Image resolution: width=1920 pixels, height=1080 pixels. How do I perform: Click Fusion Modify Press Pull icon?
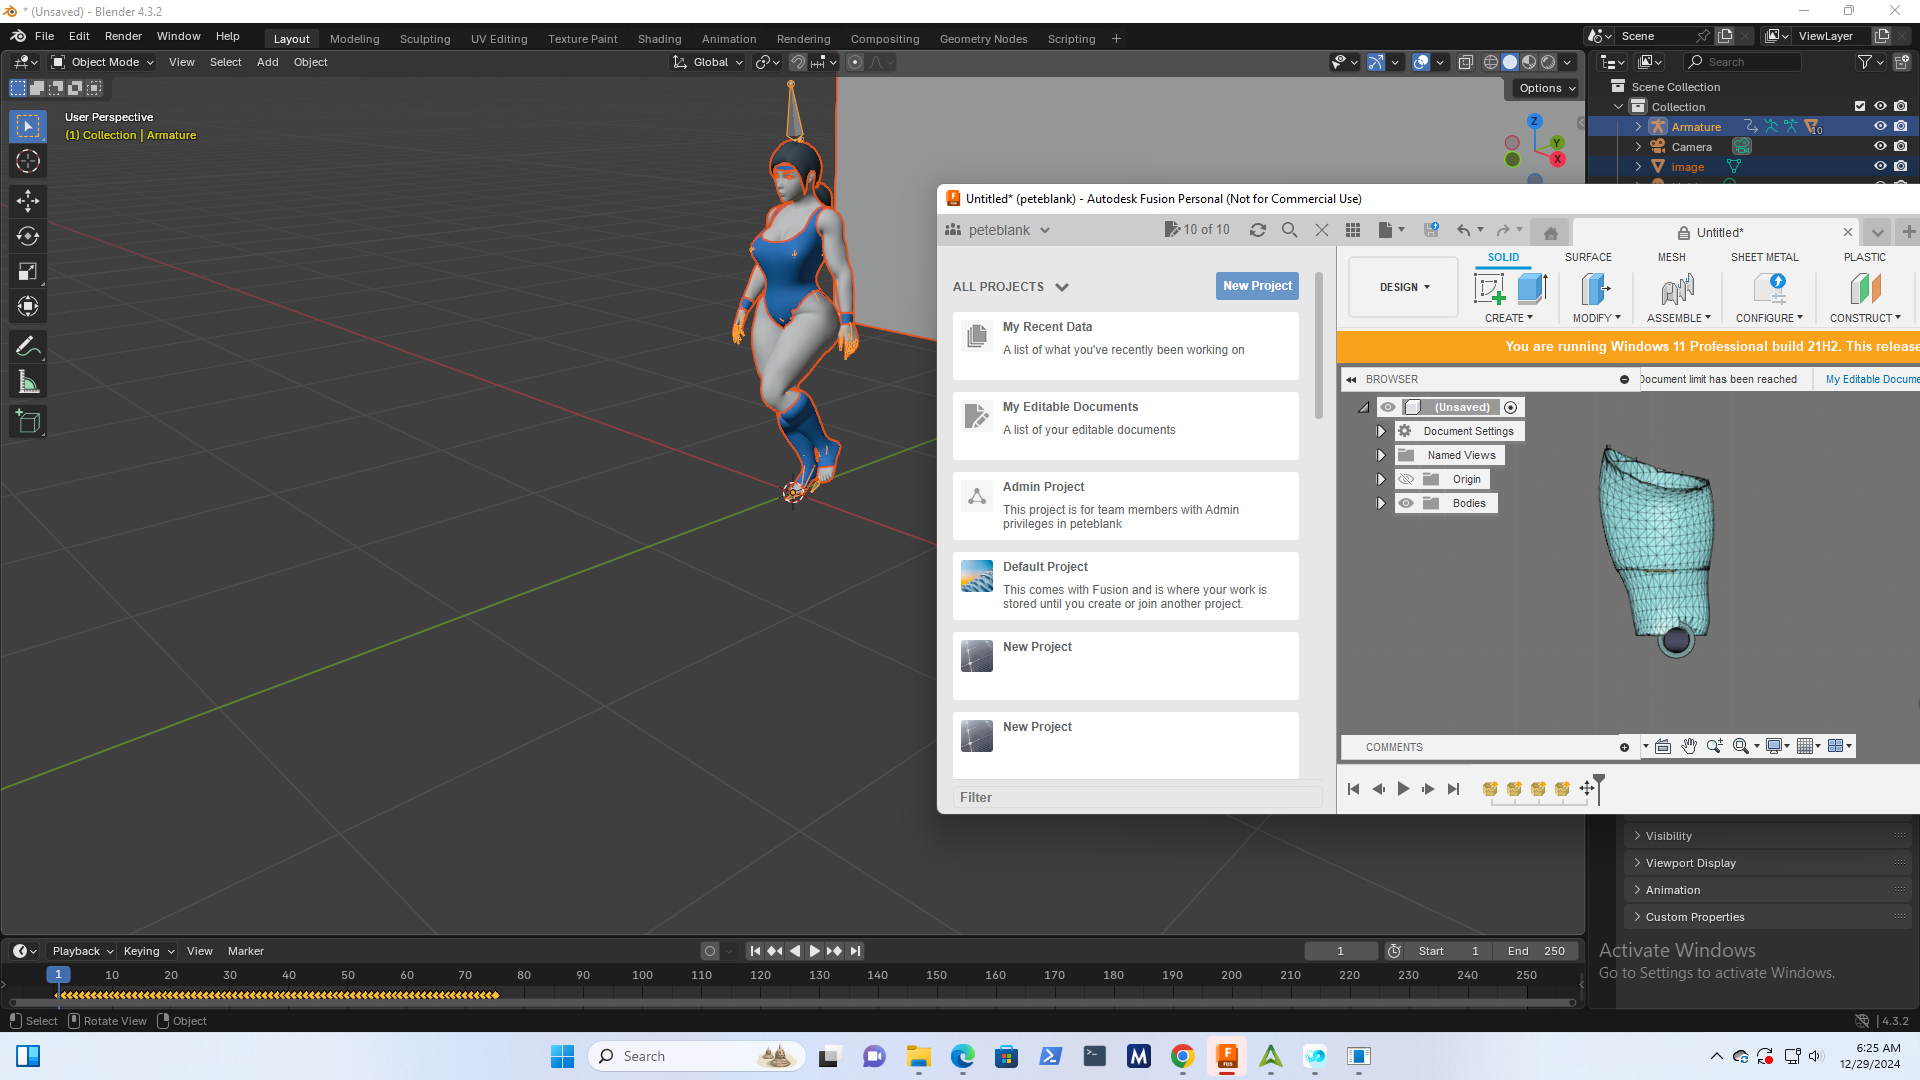(1596, 289)
